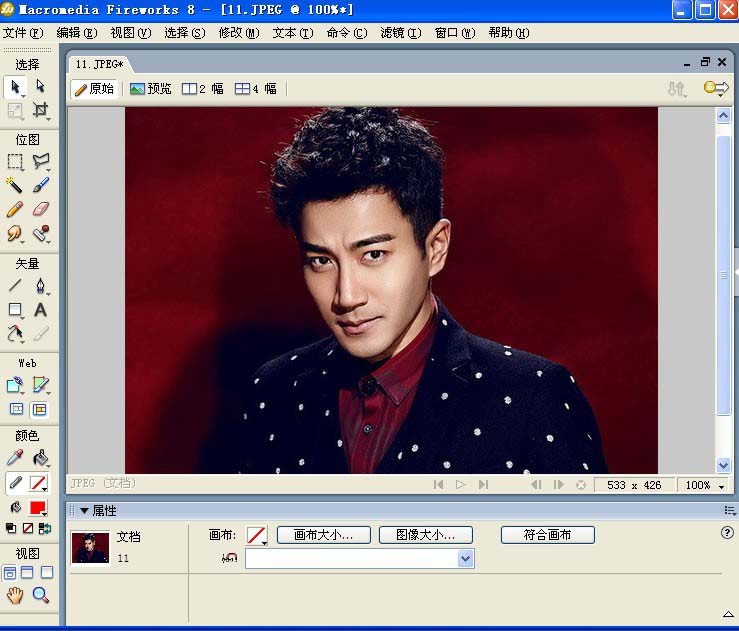Choose the Eraser tool

[x=41, y=209]
